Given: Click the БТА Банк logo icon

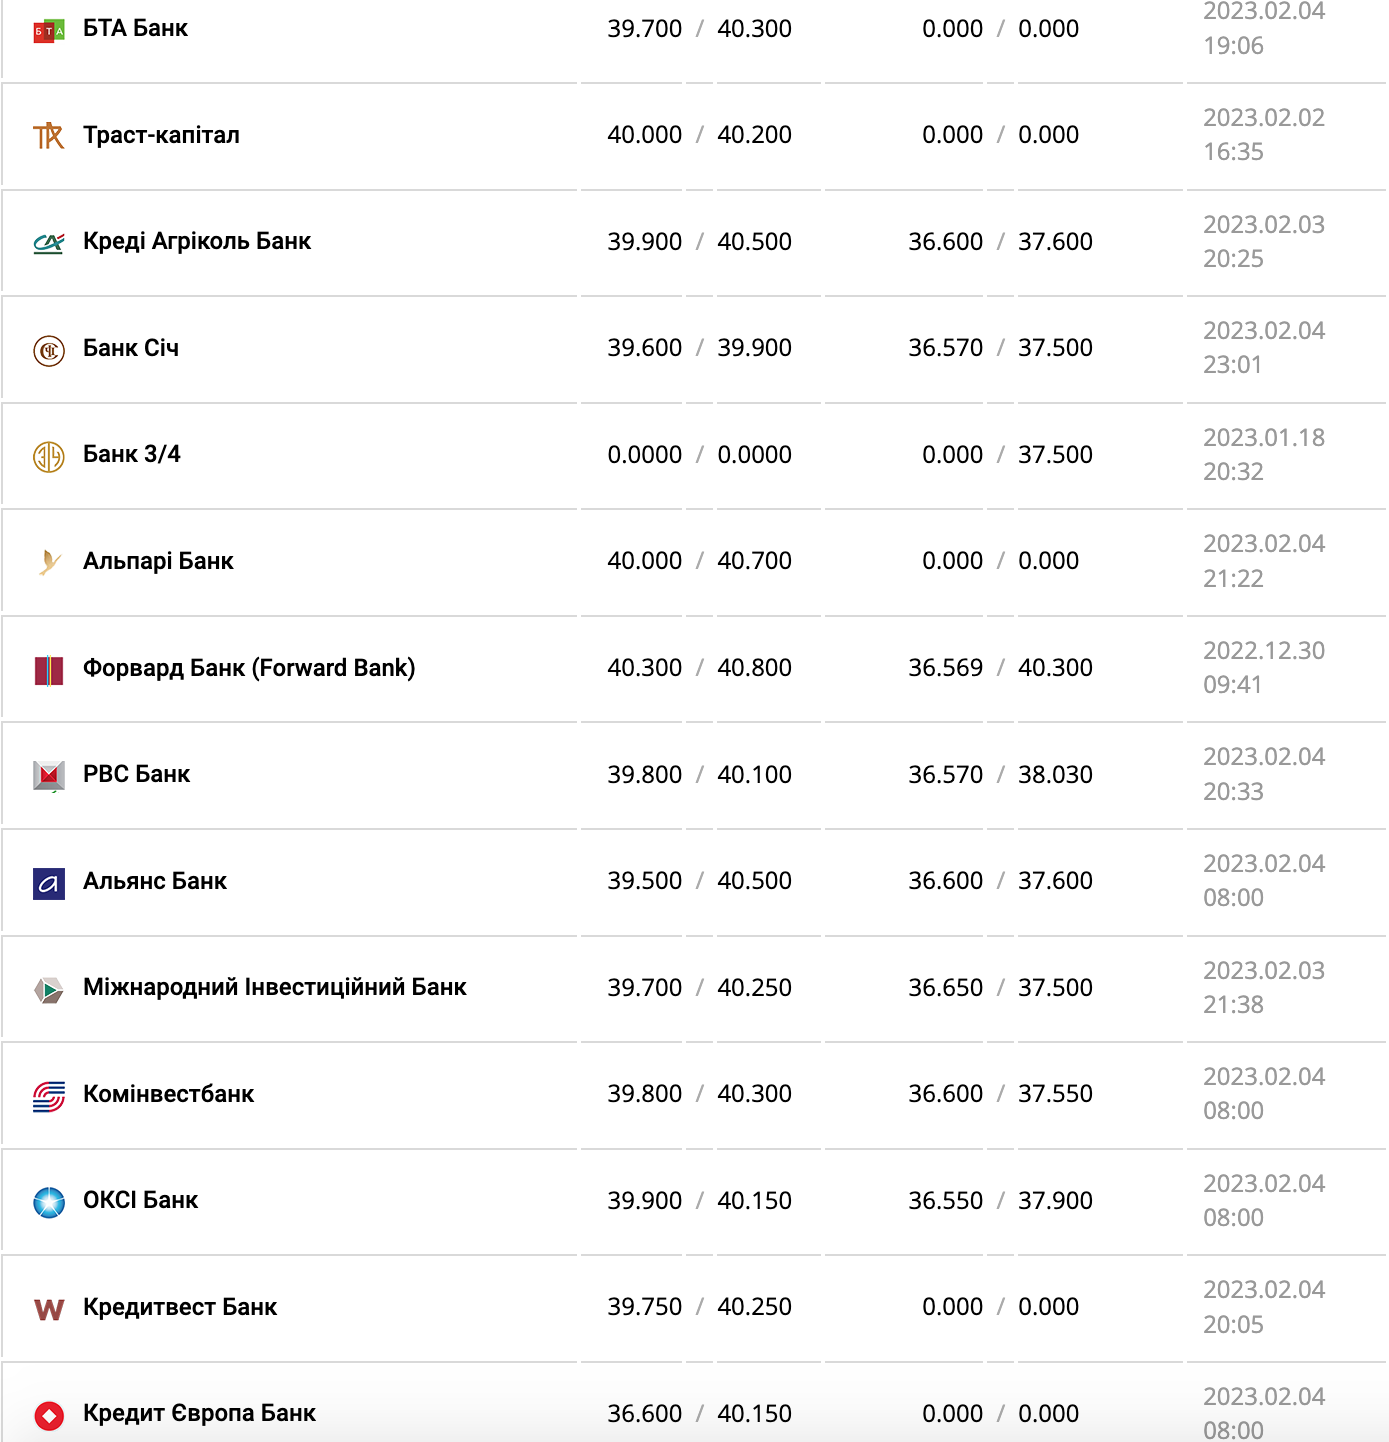Looking at the screenshot, I should [x=48, y=30].
